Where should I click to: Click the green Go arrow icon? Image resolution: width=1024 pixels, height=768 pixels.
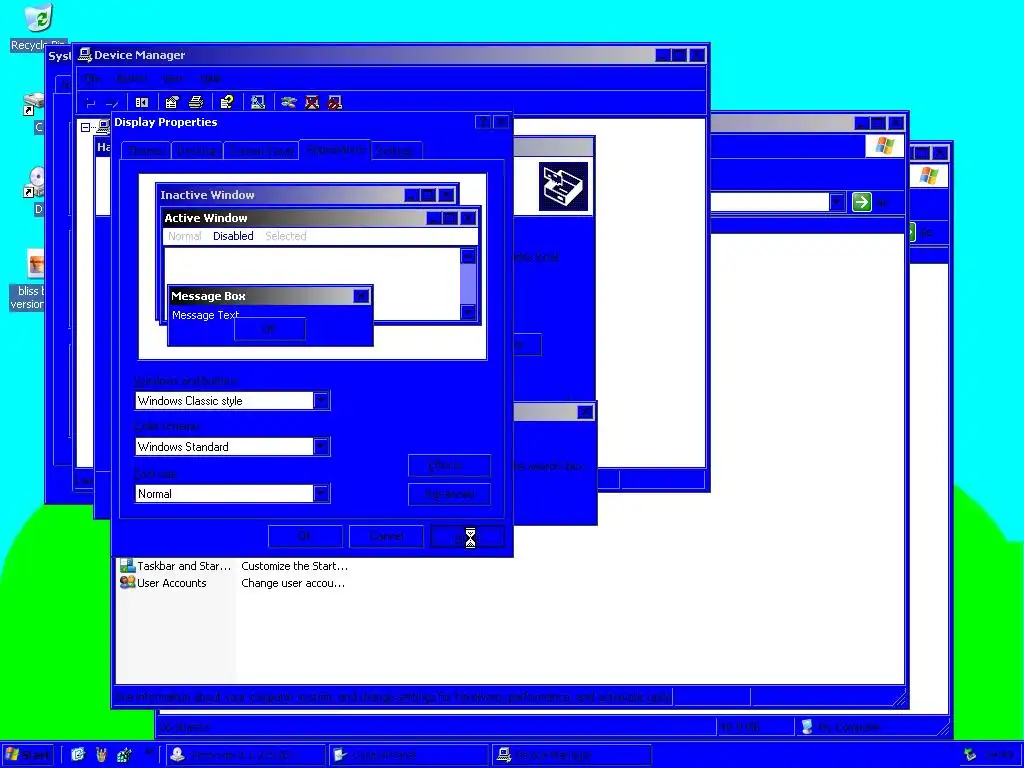[861, 202]
